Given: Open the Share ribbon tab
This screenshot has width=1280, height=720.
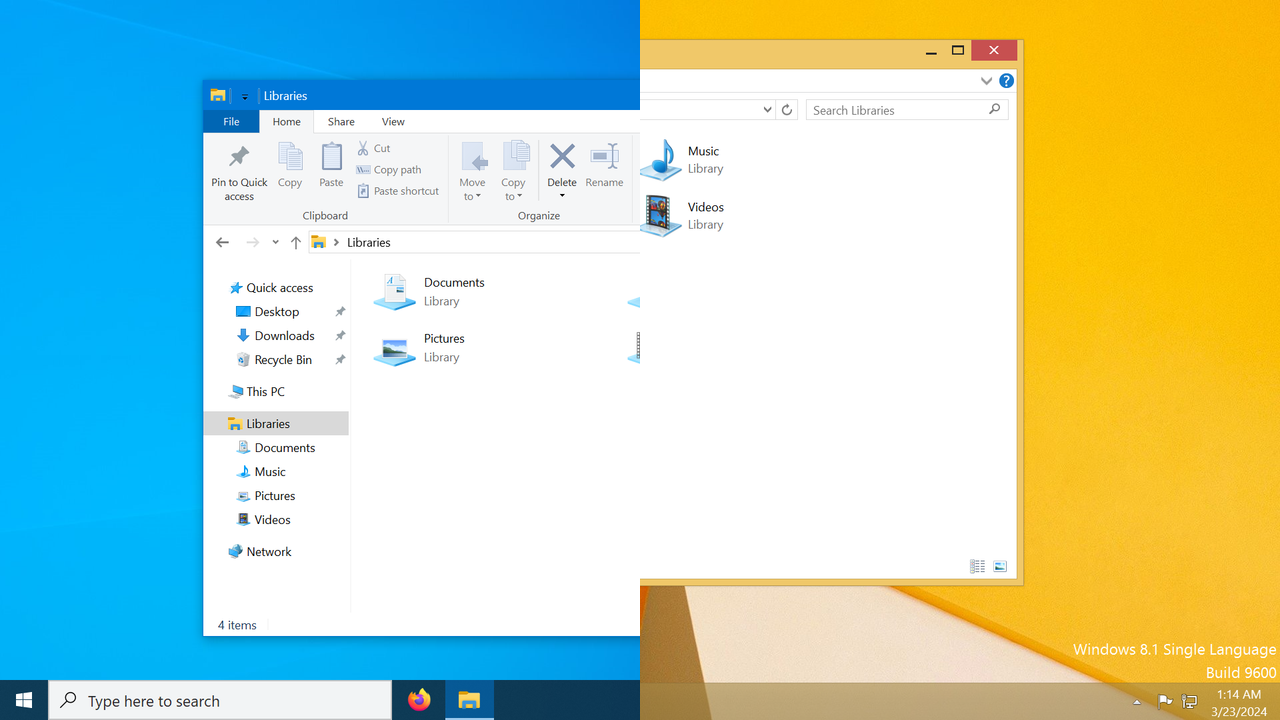Looking at the screenshot, I should (x=341, y=121).
